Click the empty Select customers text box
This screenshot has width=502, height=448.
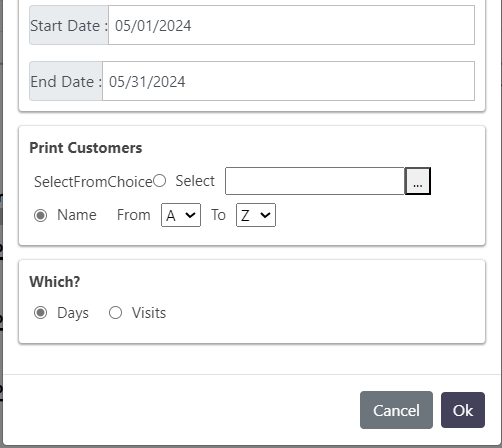[315, 181]
